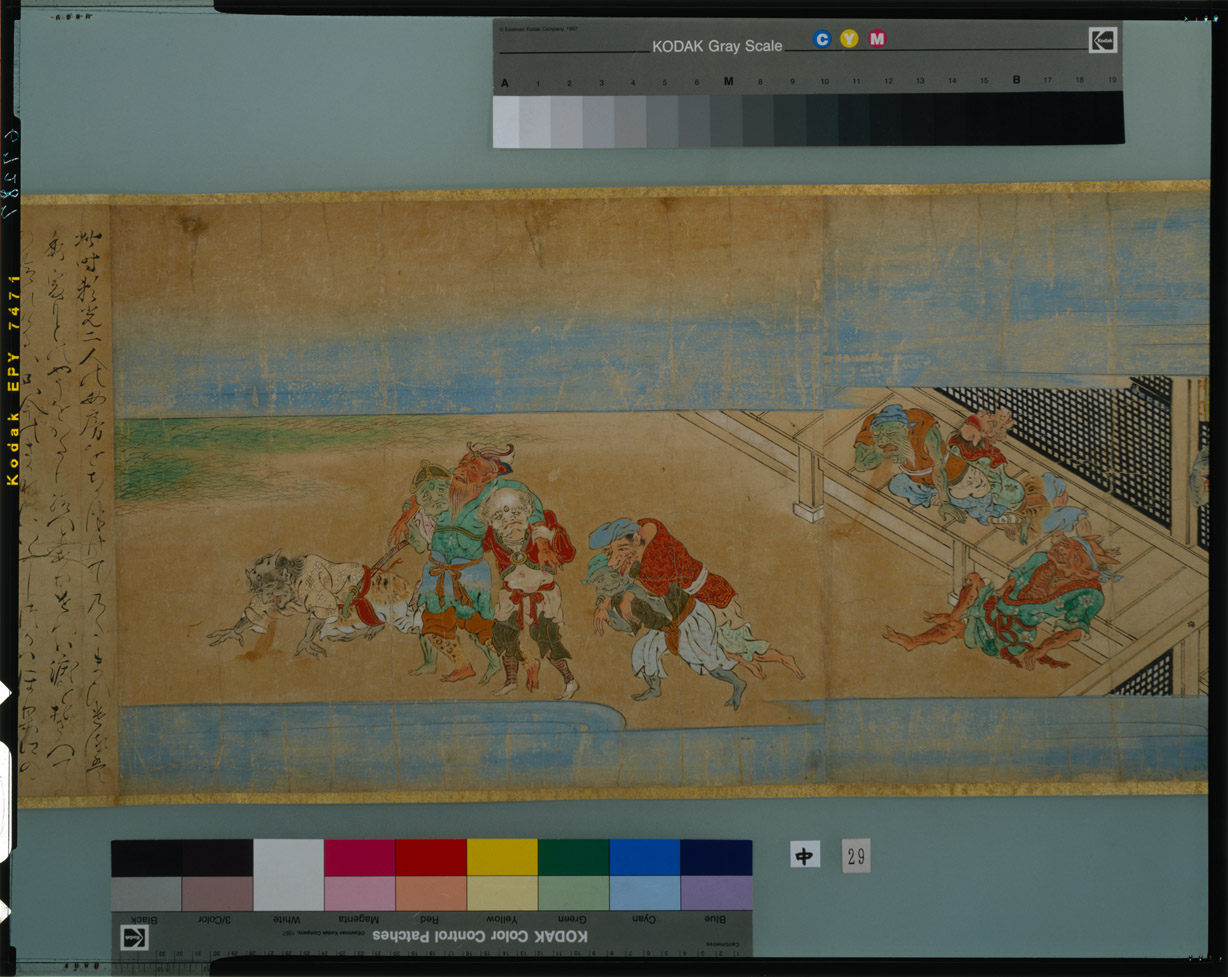Pick the full-strength Yellow control patch
Image resolution: width=1228 pixels, height=977 pixels.
click(502, 858)
